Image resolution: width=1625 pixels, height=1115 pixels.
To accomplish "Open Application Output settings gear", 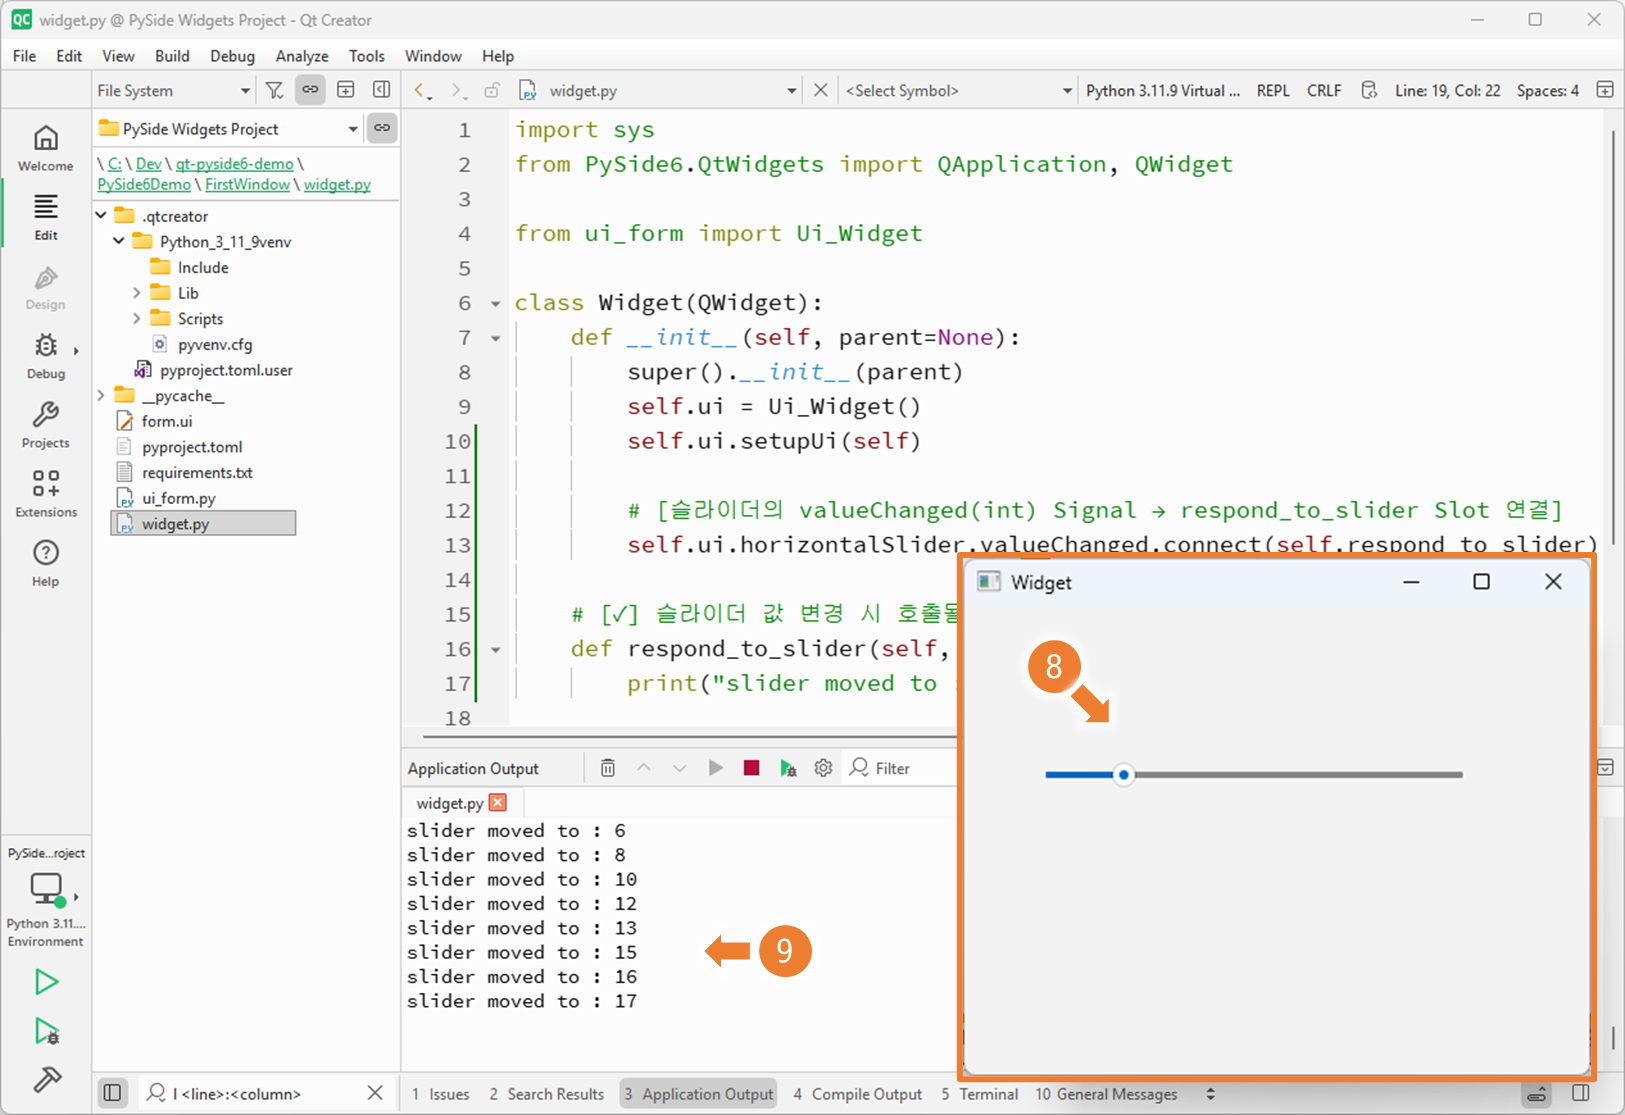I will (823, 768).
